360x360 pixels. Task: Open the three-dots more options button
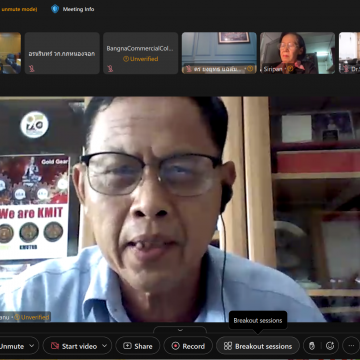pyautogui.click(x=351, y=346)
